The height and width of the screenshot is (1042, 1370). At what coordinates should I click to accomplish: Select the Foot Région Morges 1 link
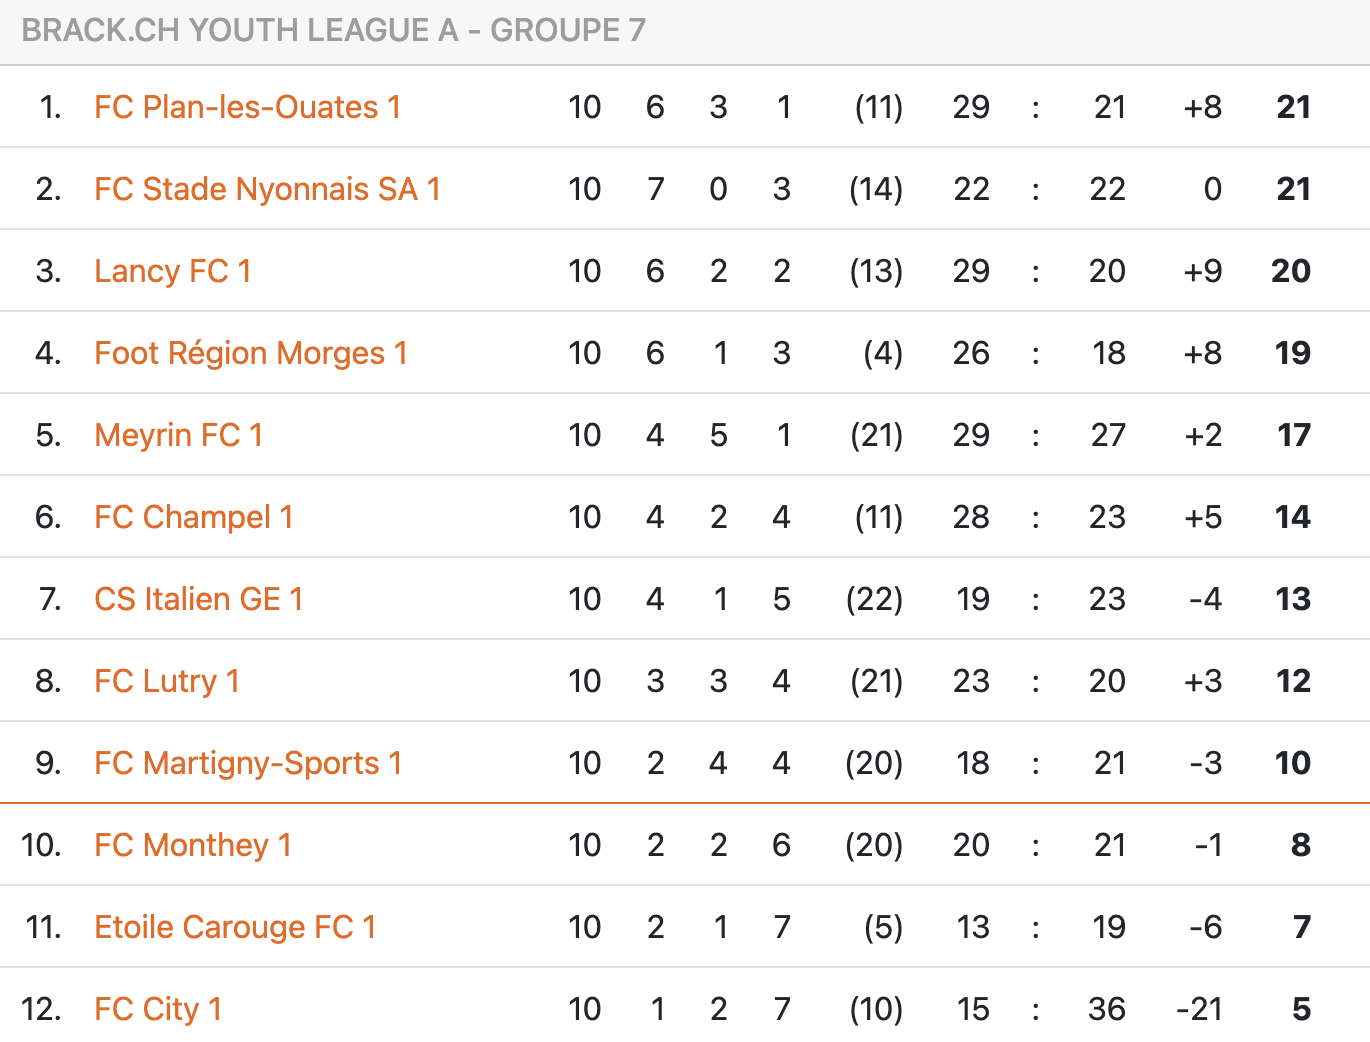point(250,353)
